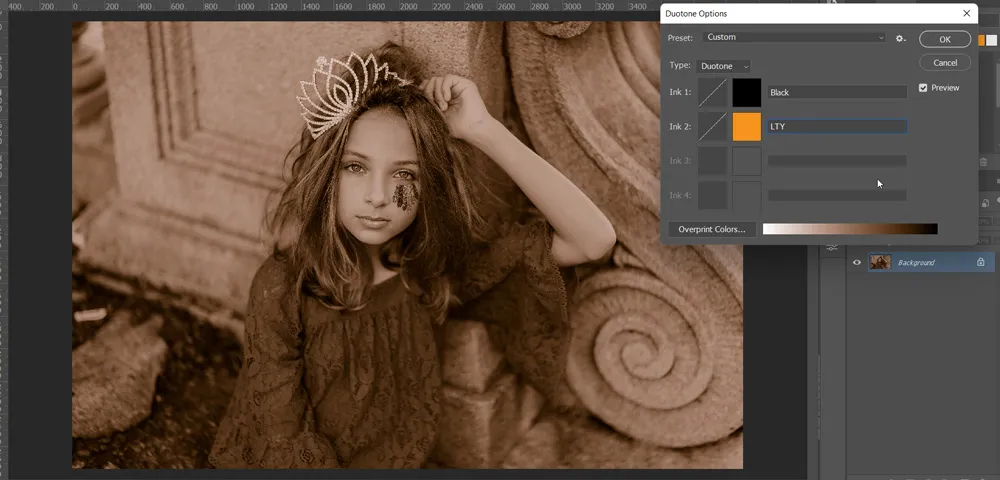
Task: Click the Overprint Colors button
Action: pos(712,229)
